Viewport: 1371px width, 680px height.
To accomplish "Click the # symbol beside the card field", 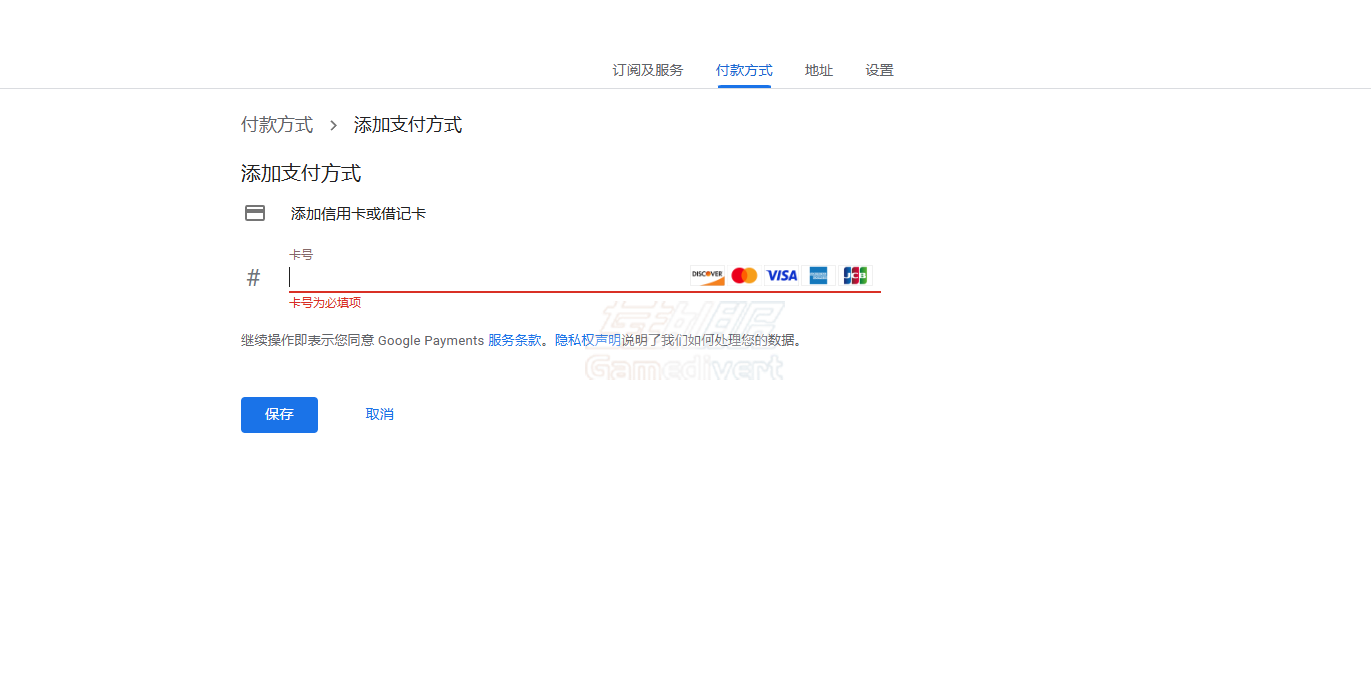I will tap(253, 277).
